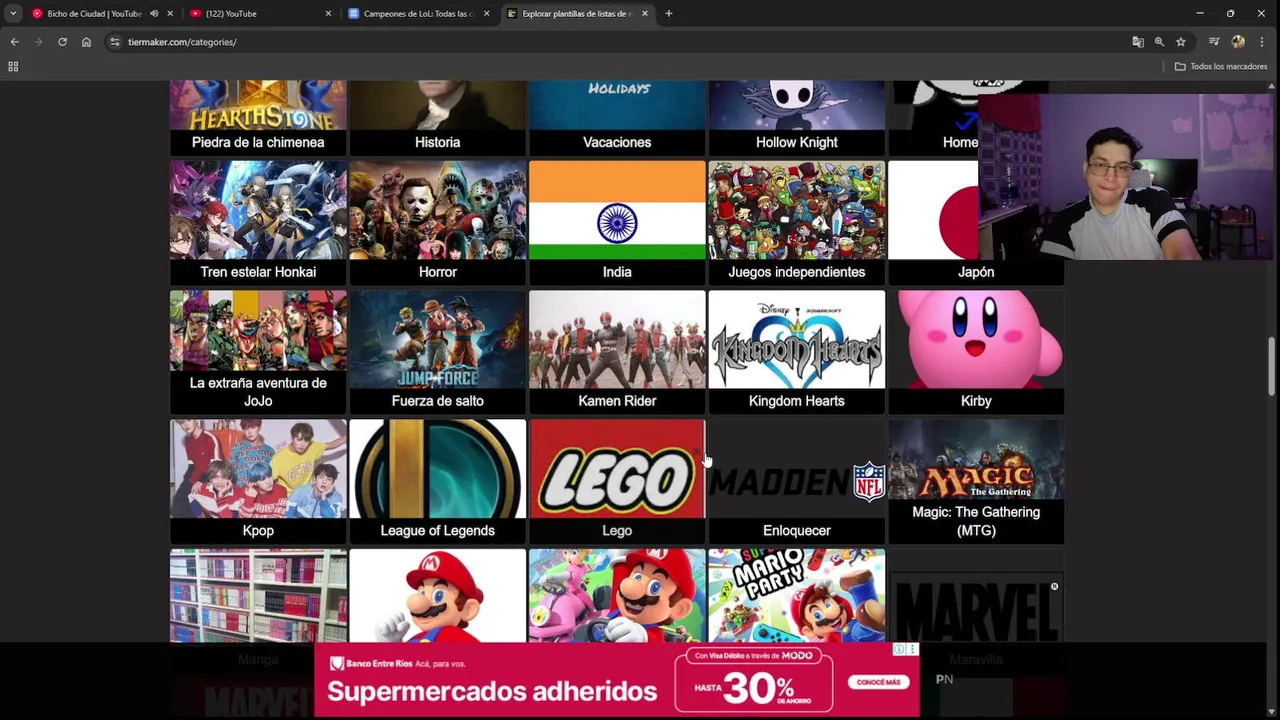The image size is (1280, 720).
Task: Open a new browser tab
Action: (x=669, y=13)
